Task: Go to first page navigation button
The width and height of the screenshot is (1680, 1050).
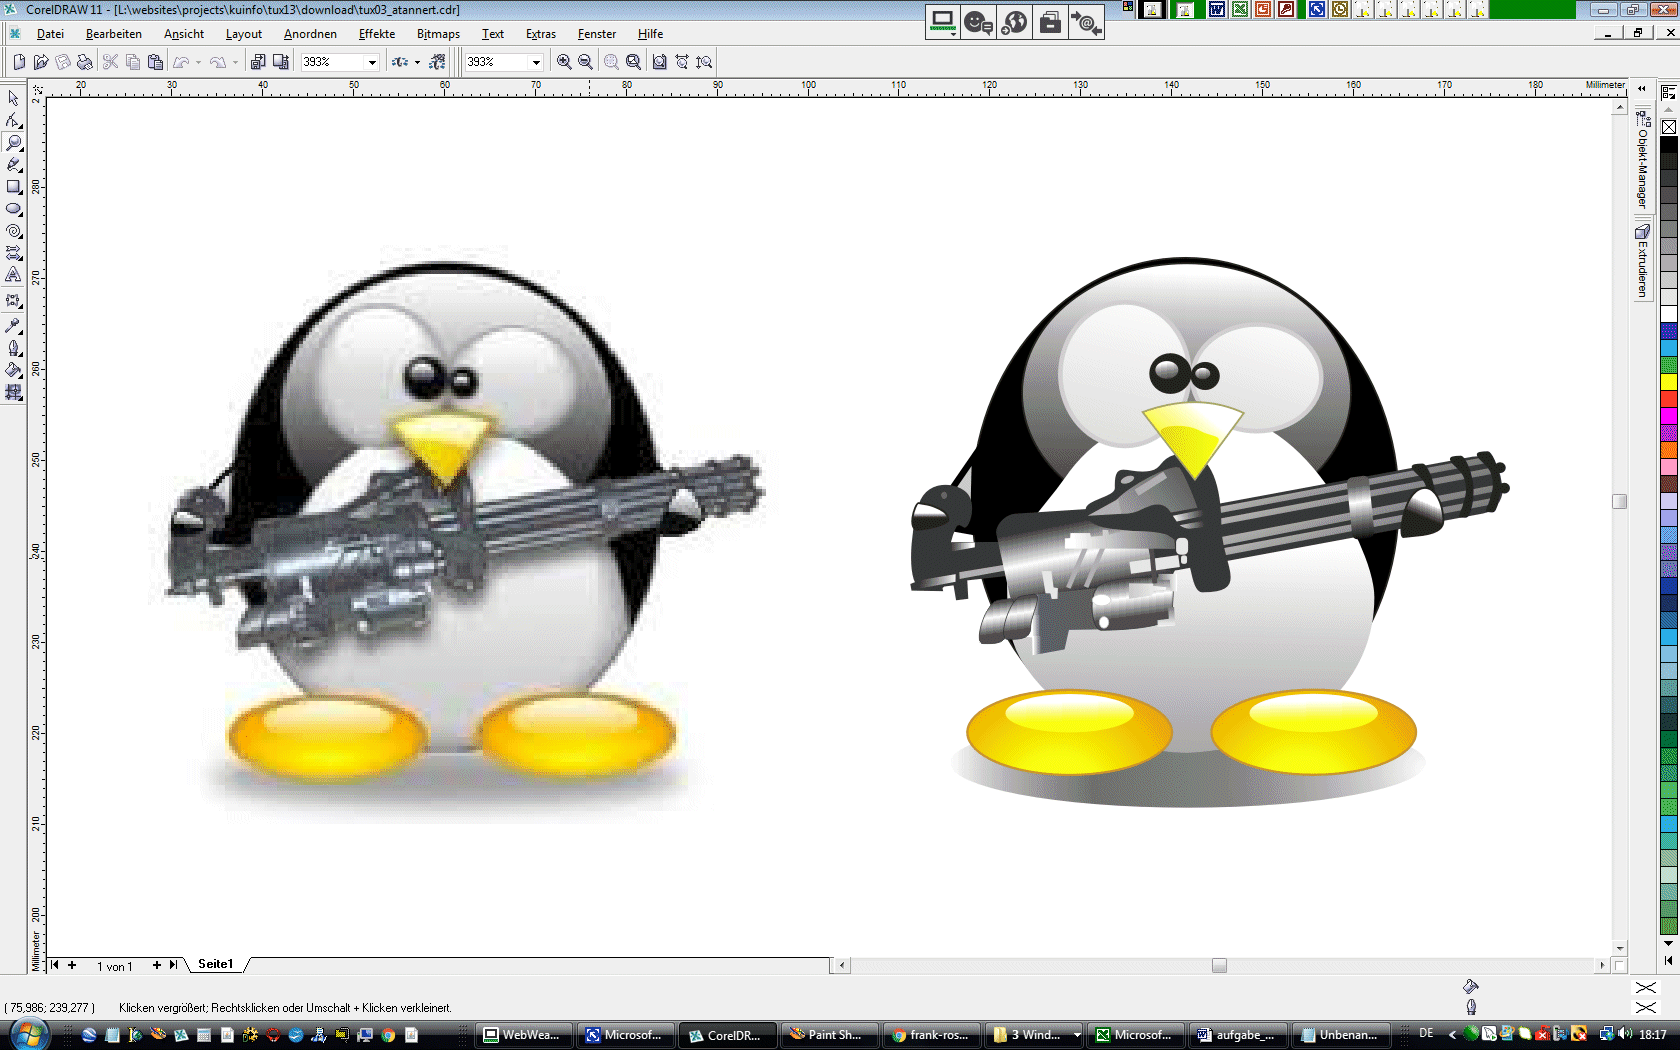Action: (x=54, y=965)
